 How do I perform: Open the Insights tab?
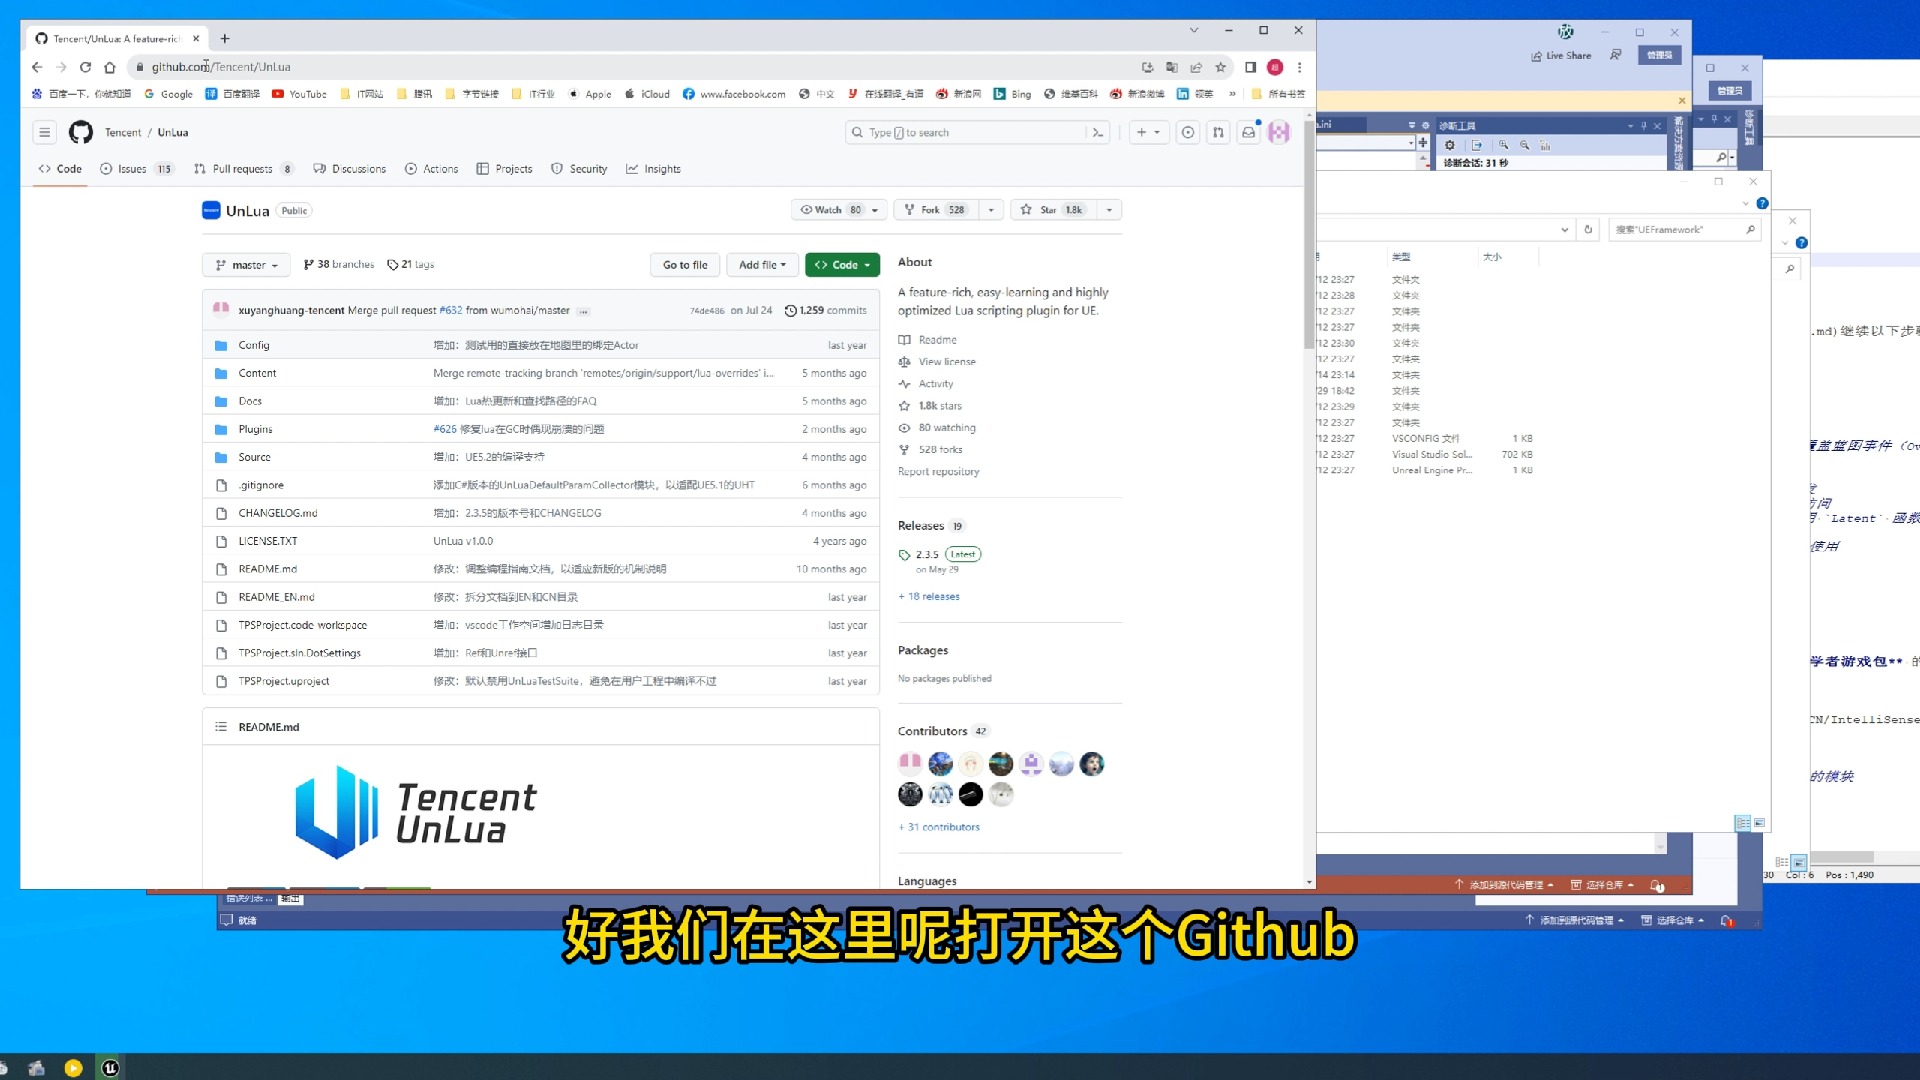click(x=653, y=169)
